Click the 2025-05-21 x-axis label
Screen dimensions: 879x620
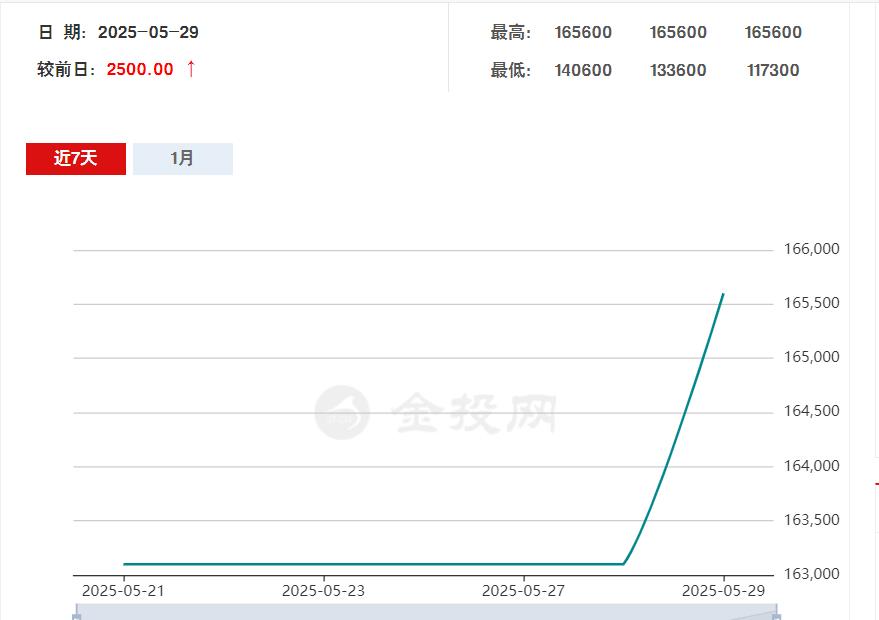coord(123,591)
